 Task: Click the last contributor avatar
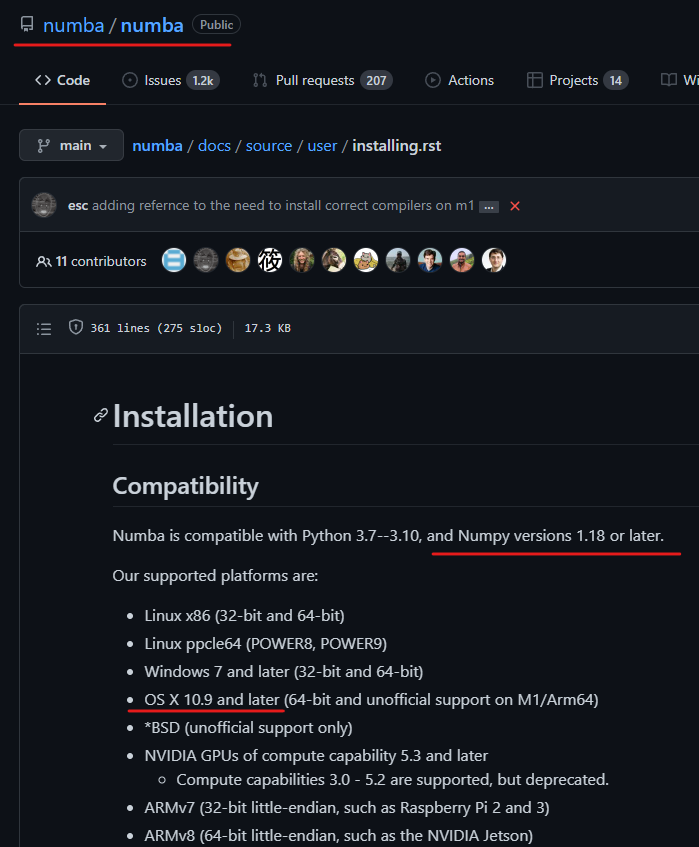tap(493, 260)
